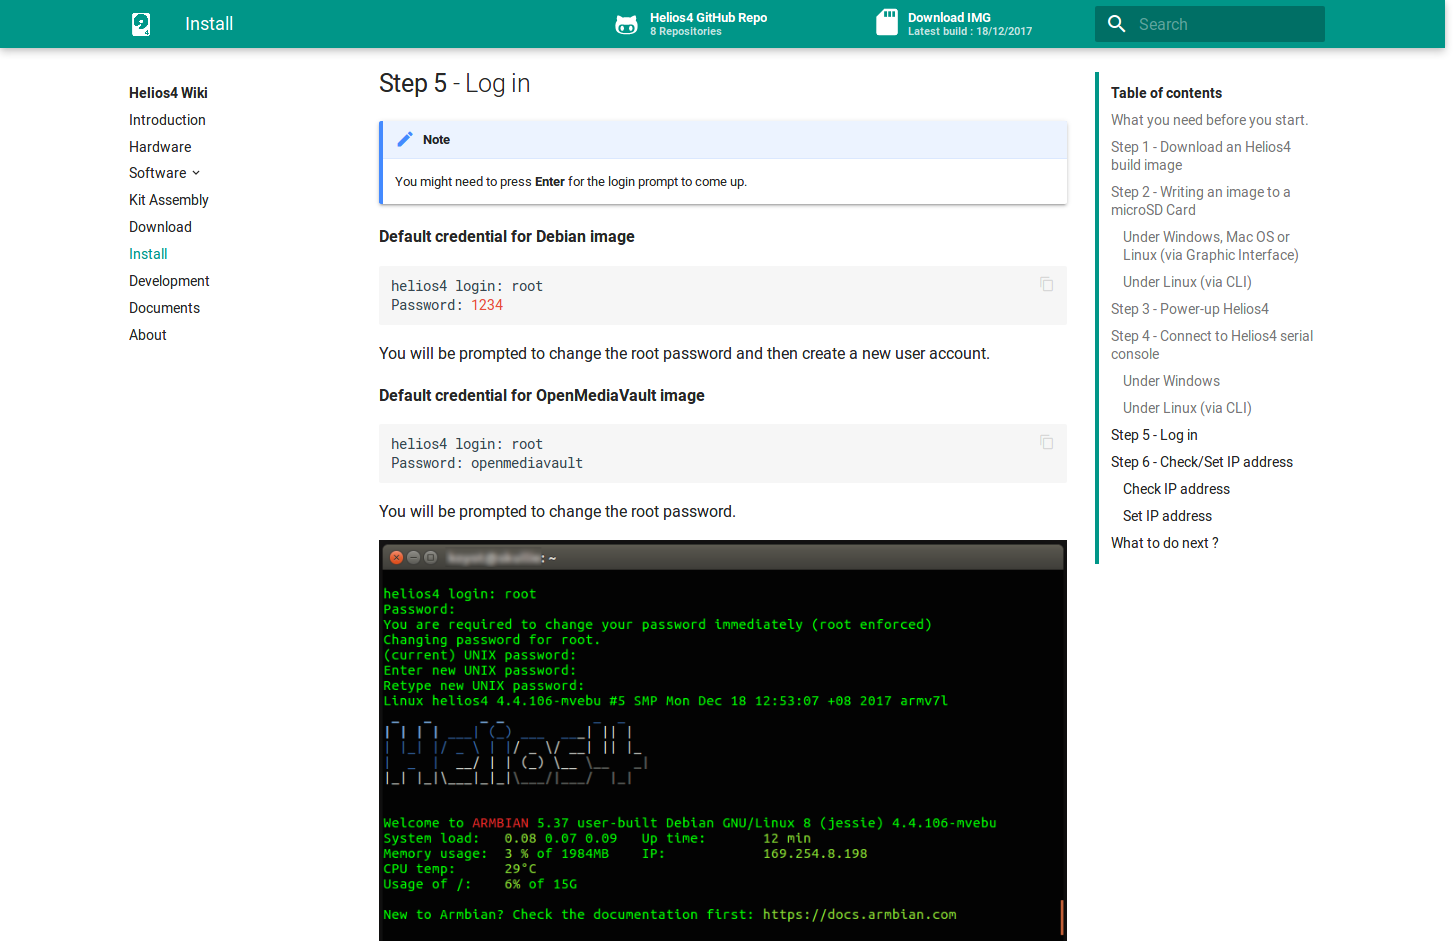Open the About page
The width and height of the screenshot is (1455, 941).
click(x=148, y=335)
